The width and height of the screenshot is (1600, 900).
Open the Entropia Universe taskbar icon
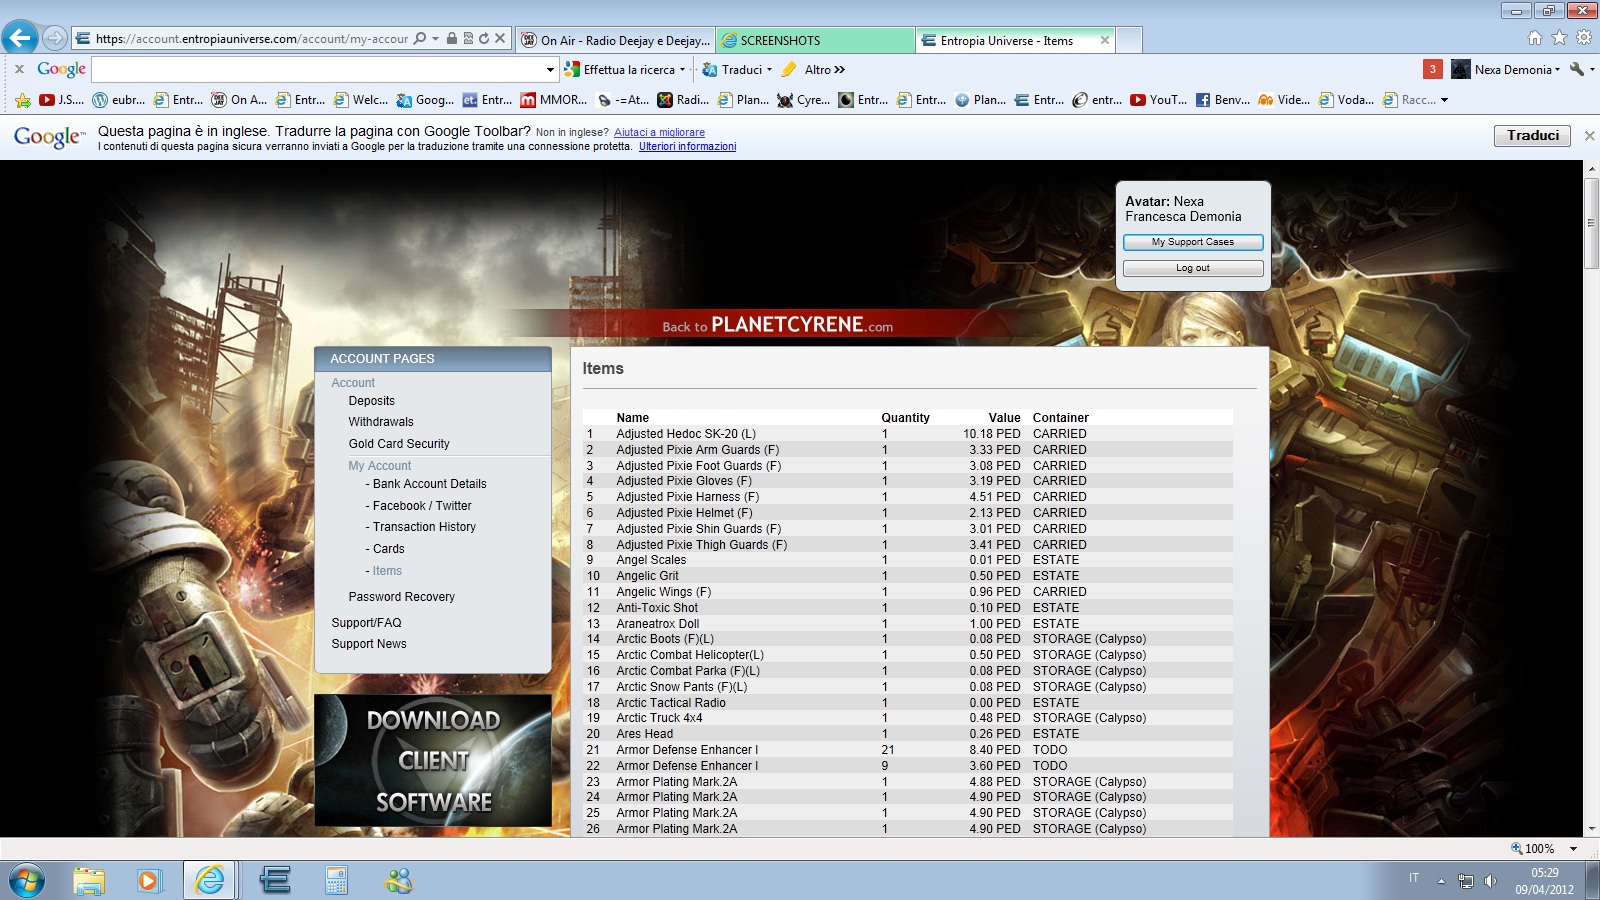point(274,880)
